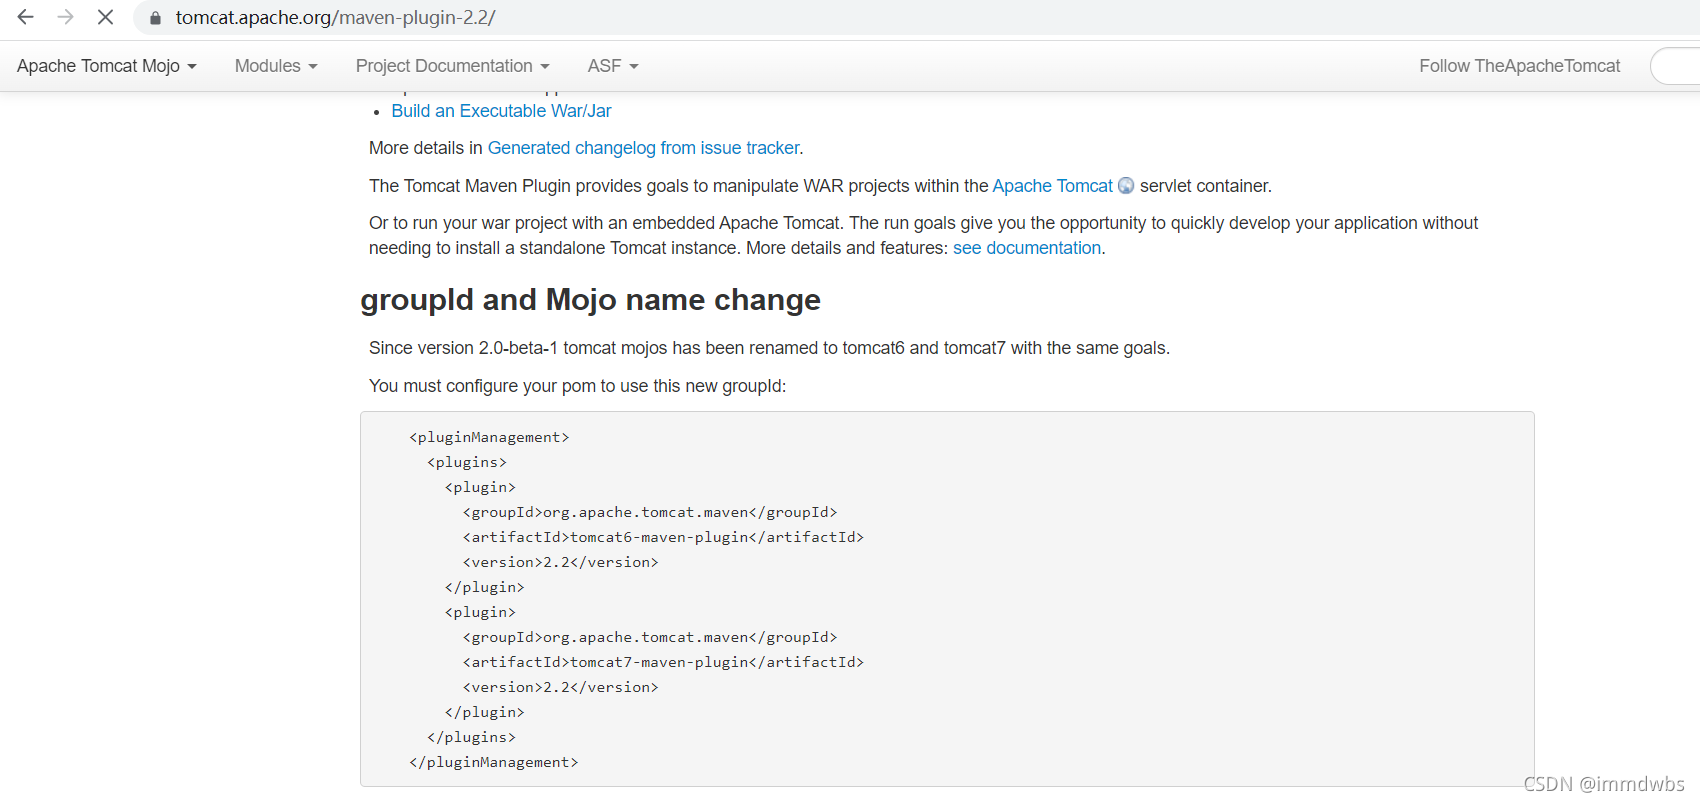Open Build an Executable War/Jar link
1700x802 pixels.
point(501,111)
